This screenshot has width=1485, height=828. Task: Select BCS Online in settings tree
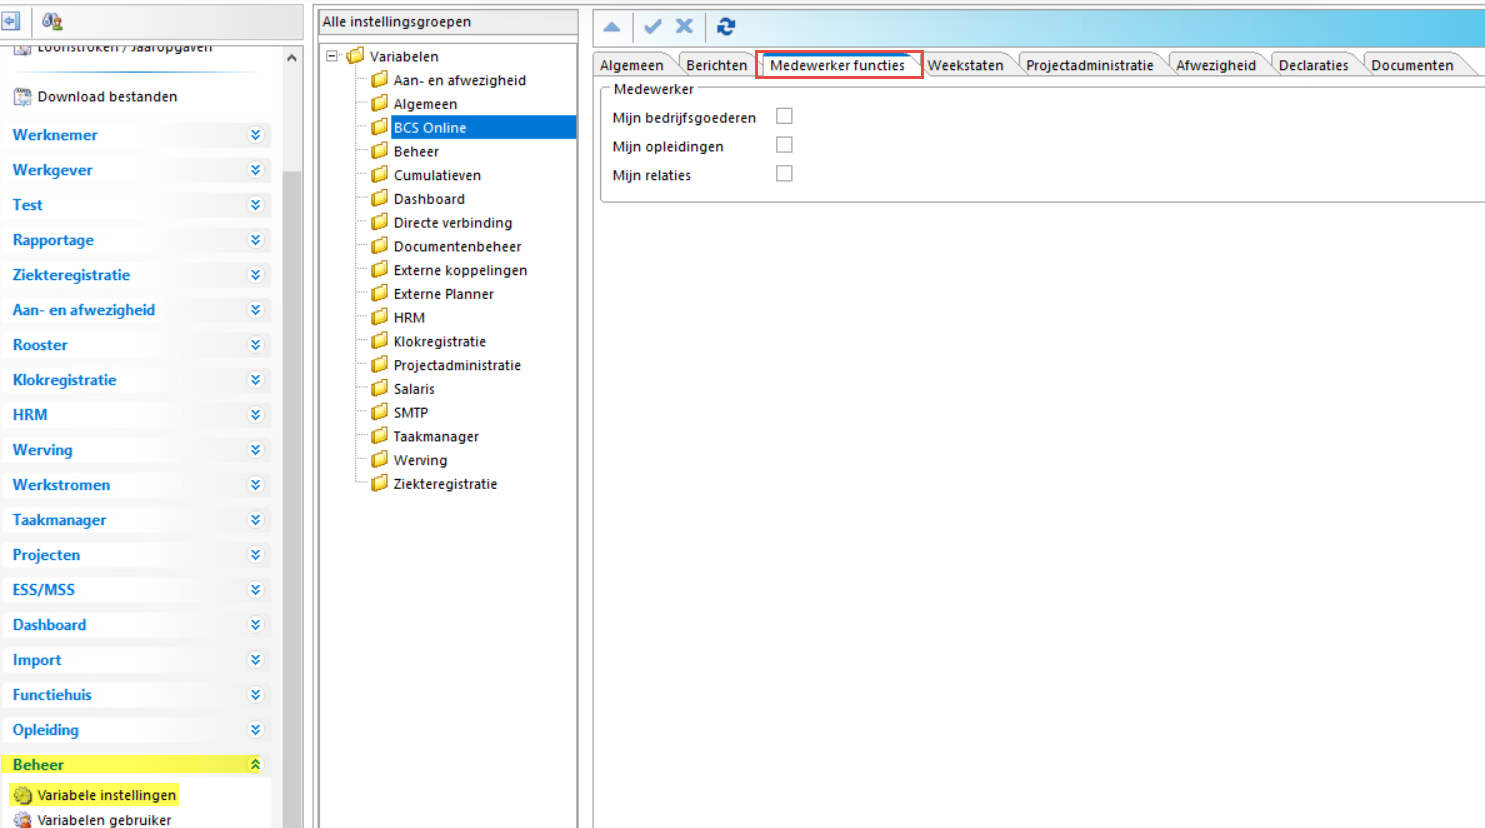[430, 127]
